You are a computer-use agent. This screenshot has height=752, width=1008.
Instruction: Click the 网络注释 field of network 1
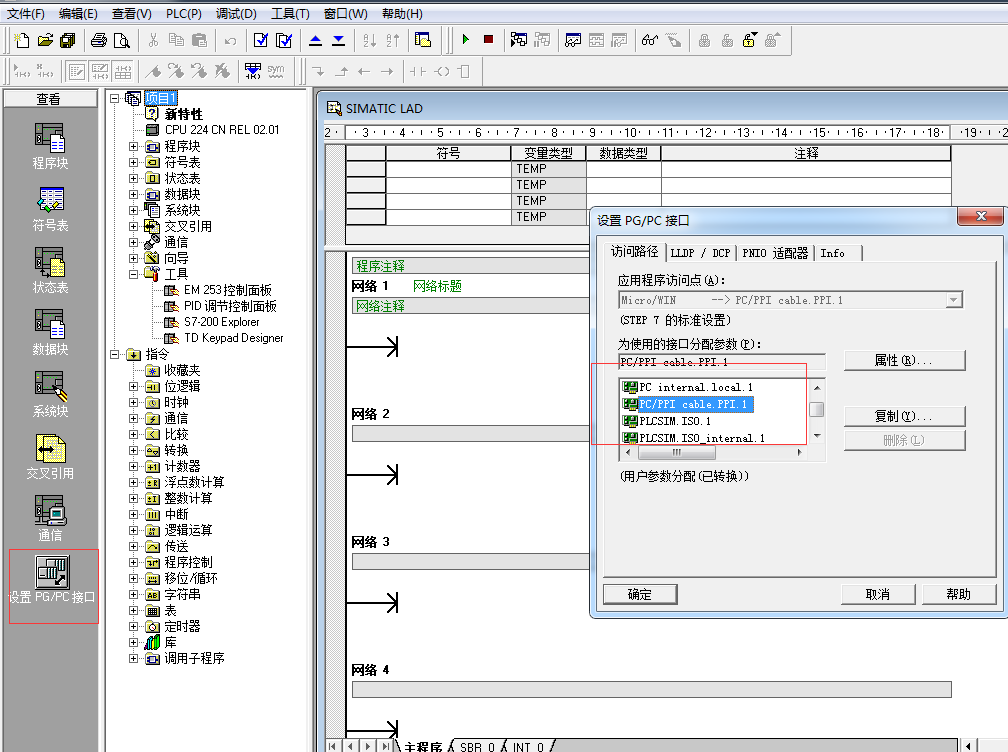click(471, 306)
